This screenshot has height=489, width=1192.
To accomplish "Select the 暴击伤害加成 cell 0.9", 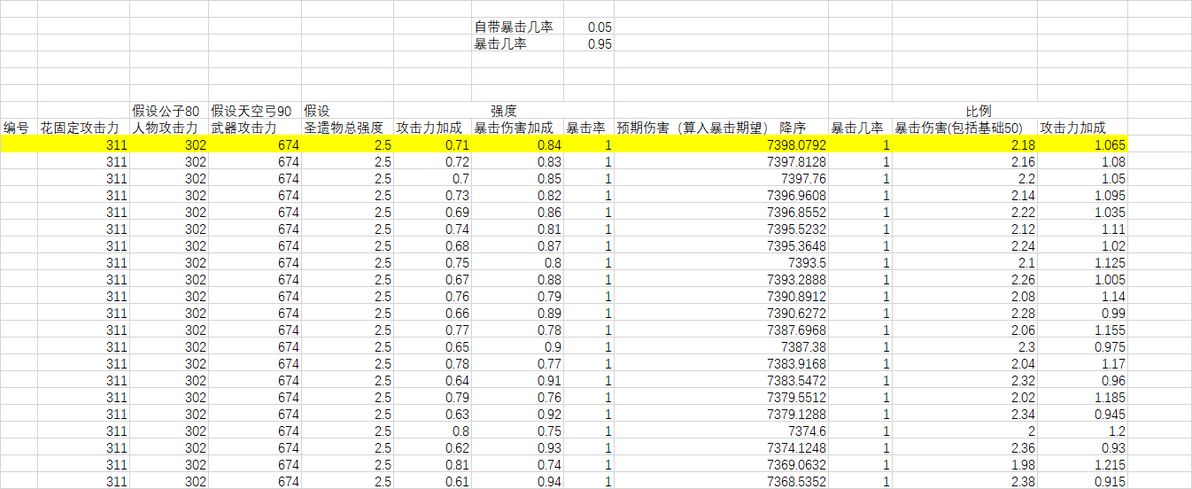I will coord(518,346).
